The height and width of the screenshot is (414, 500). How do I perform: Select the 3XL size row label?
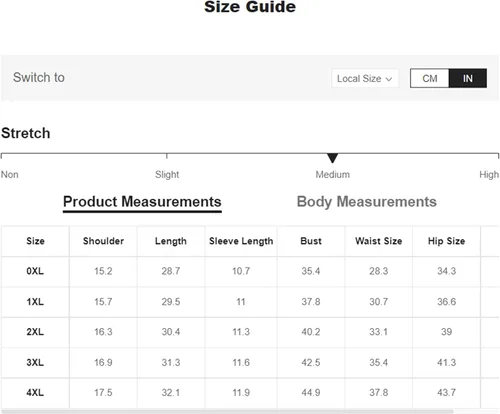[35, 362]
